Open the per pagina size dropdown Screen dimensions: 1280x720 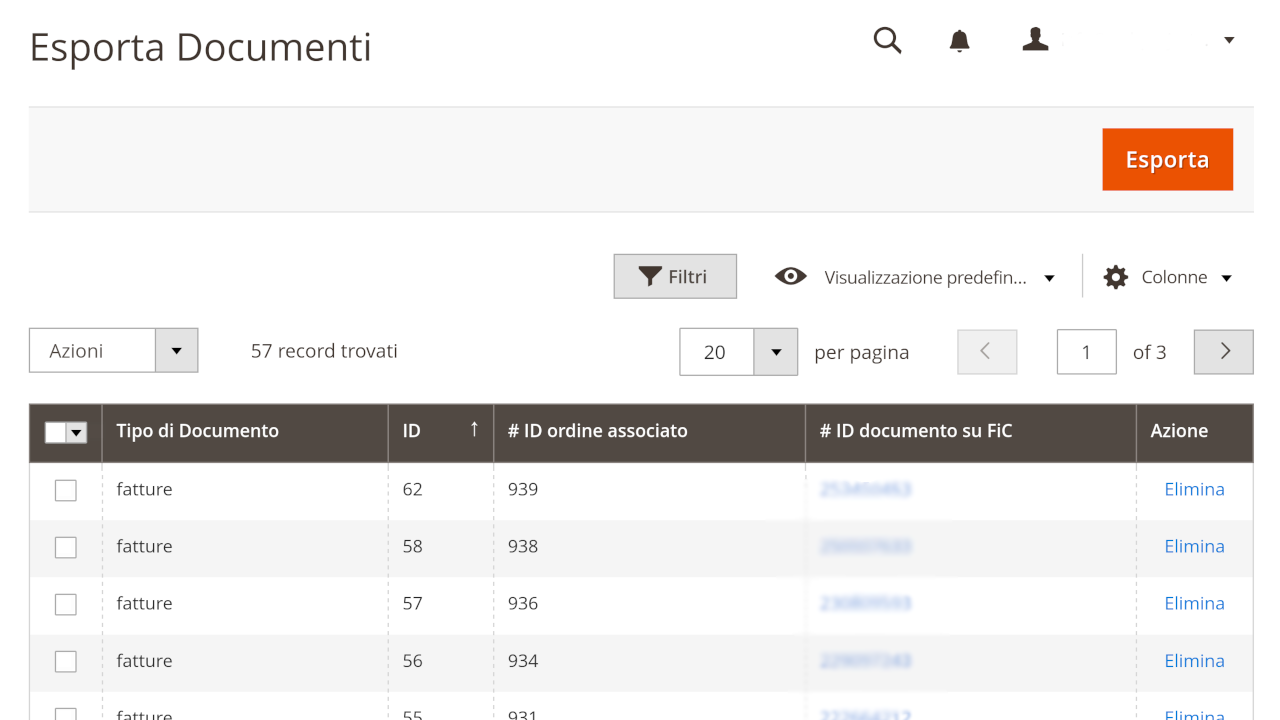pos(775,352)
